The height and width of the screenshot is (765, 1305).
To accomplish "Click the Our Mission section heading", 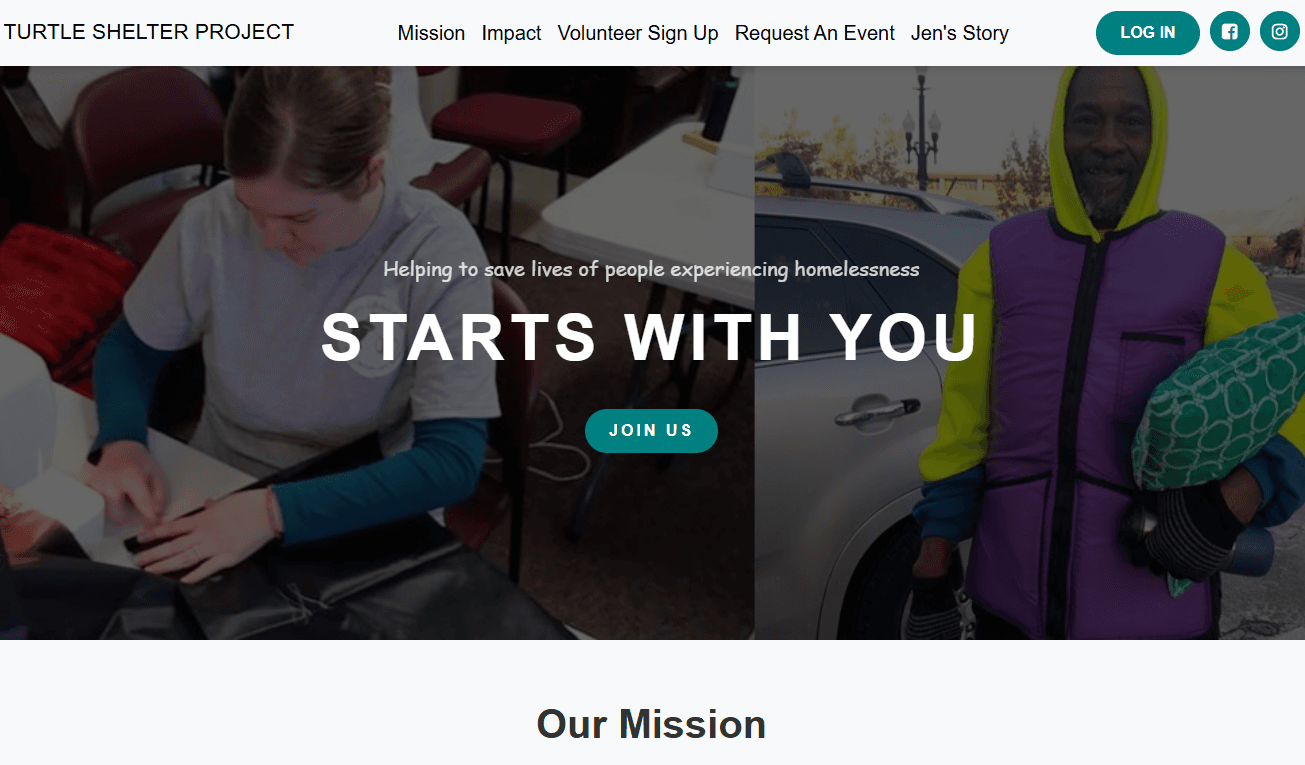I will pos(651,724).
